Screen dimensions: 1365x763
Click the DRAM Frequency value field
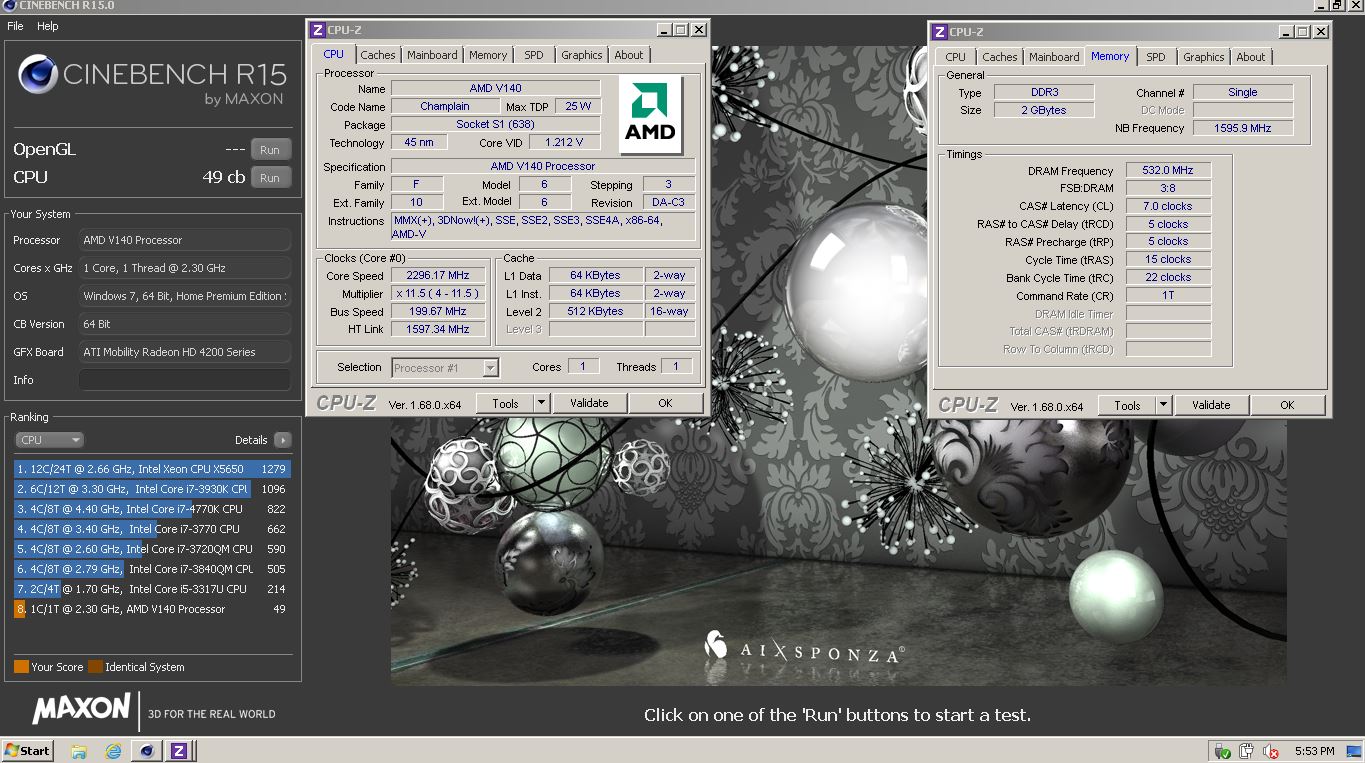(x=1169, y=170)
